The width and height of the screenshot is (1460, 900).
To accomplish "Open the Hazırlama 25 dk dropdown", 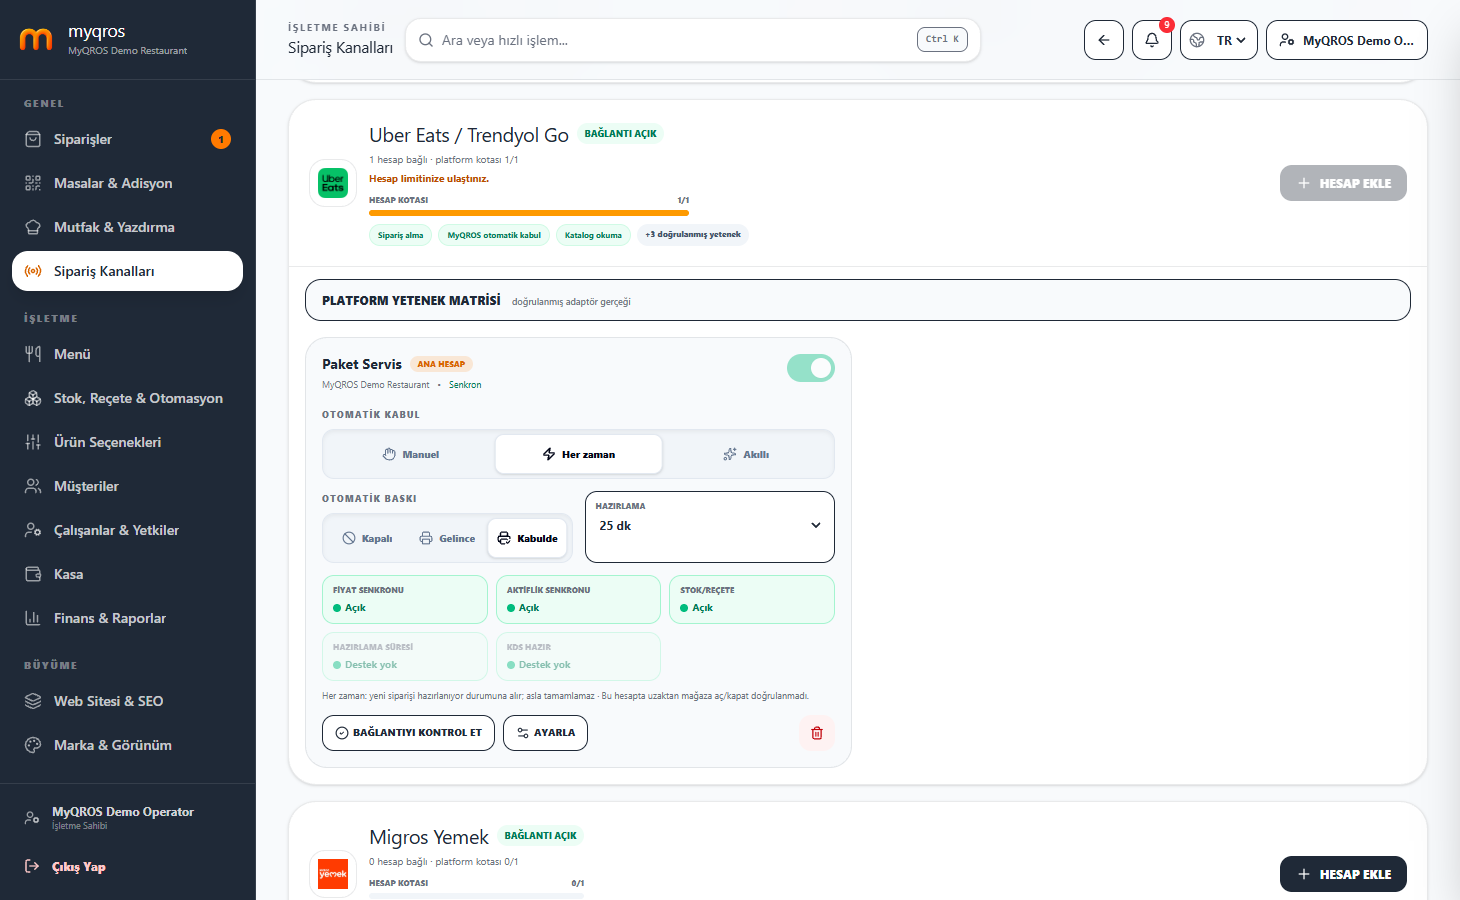I will pos(710,527).
